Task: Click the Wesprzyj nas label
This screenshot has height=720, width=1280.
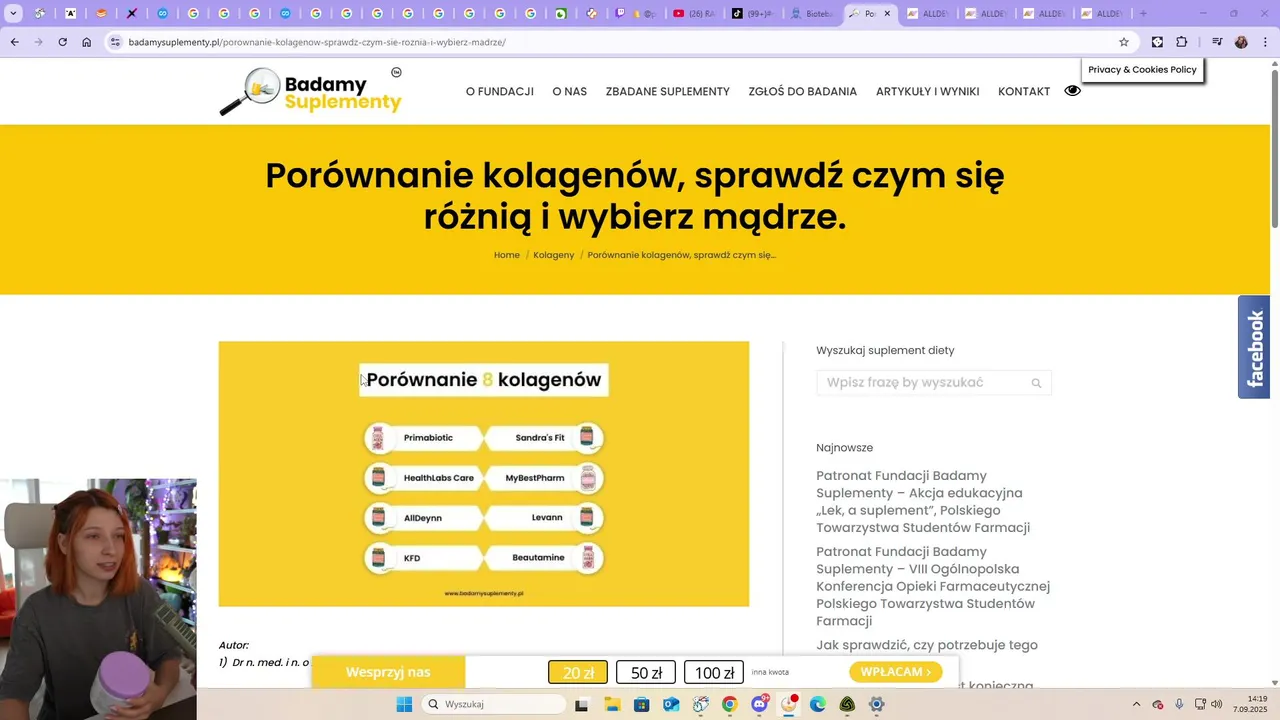Action: pos(388,672)
